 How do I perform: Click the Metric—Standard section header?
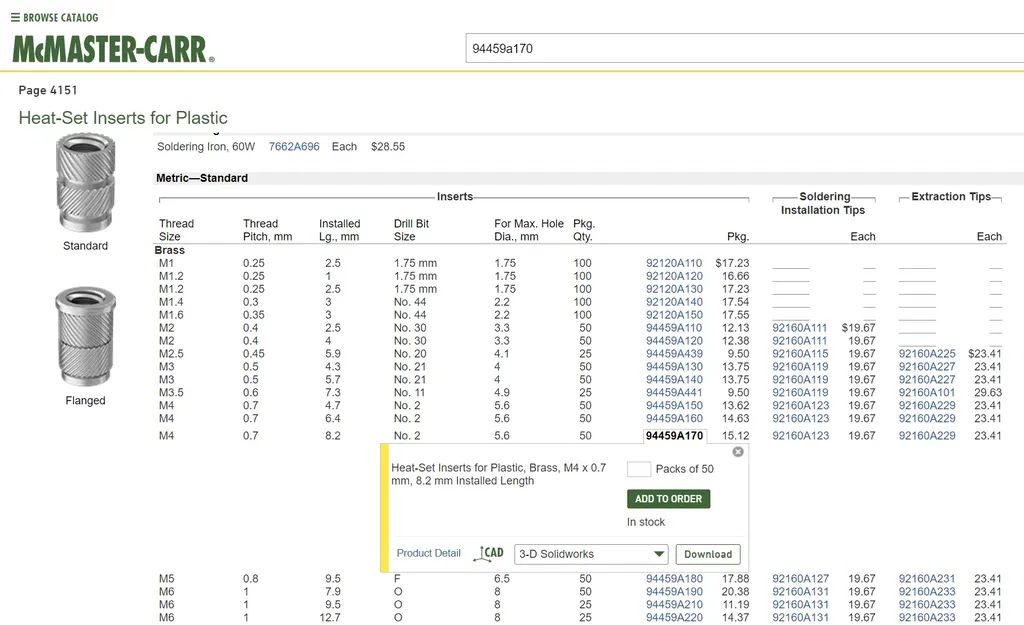tap(202, 178)
